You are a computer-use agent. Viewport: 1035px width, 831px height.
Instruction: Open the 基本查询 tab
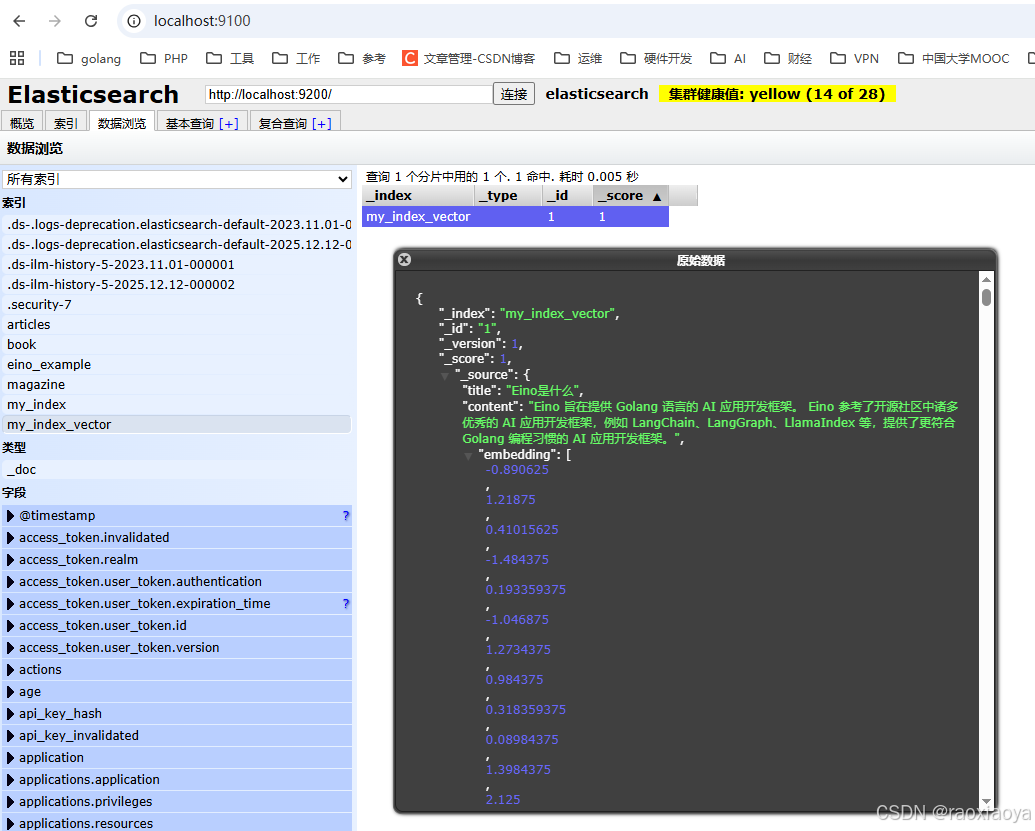202,123
